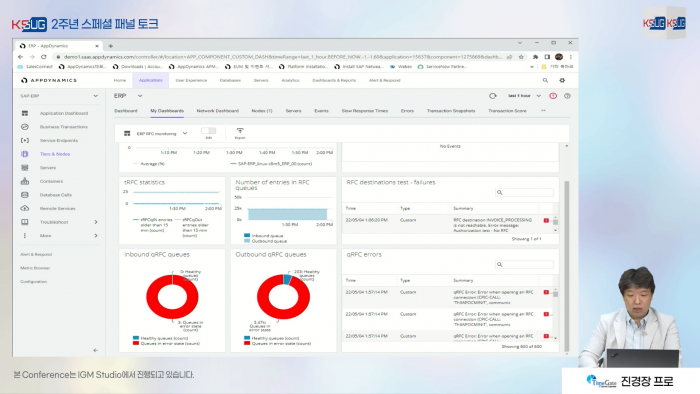Switch to the Nodes (1) tab
The image size is (700, 394).
pyautogui.click(x=262, y=111)
